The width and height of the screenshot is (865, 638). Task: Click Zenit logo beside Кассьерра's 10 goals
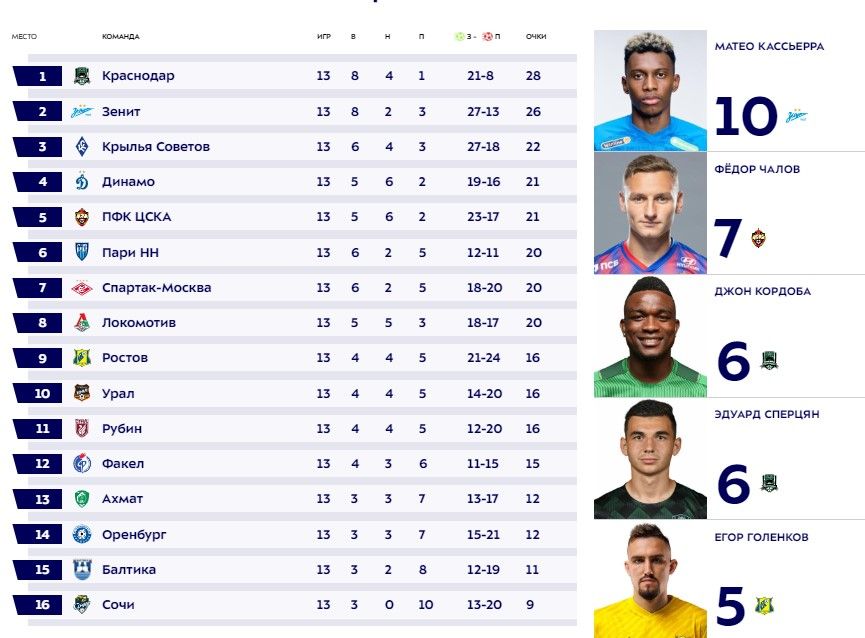coord(796,116)
